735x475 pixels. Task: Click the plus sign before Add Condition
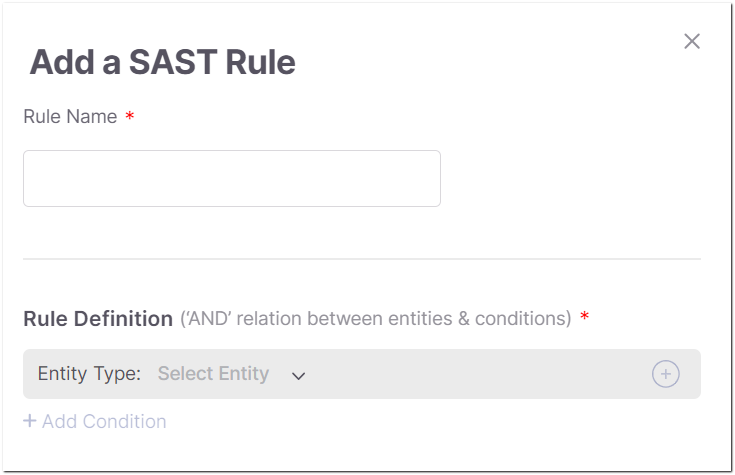[30, 421]
